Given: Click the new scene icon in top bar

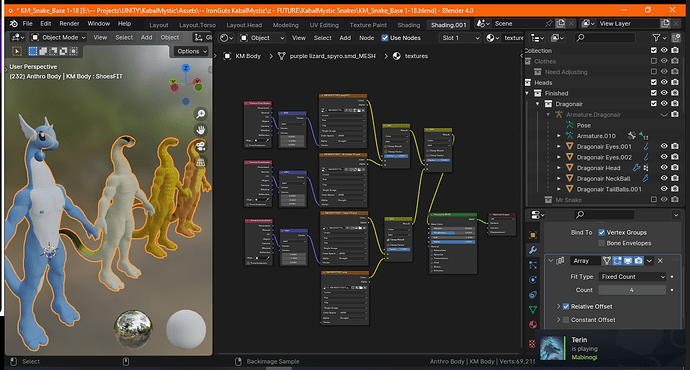Looking at the screenshot, I should click(x=561, y=23).
